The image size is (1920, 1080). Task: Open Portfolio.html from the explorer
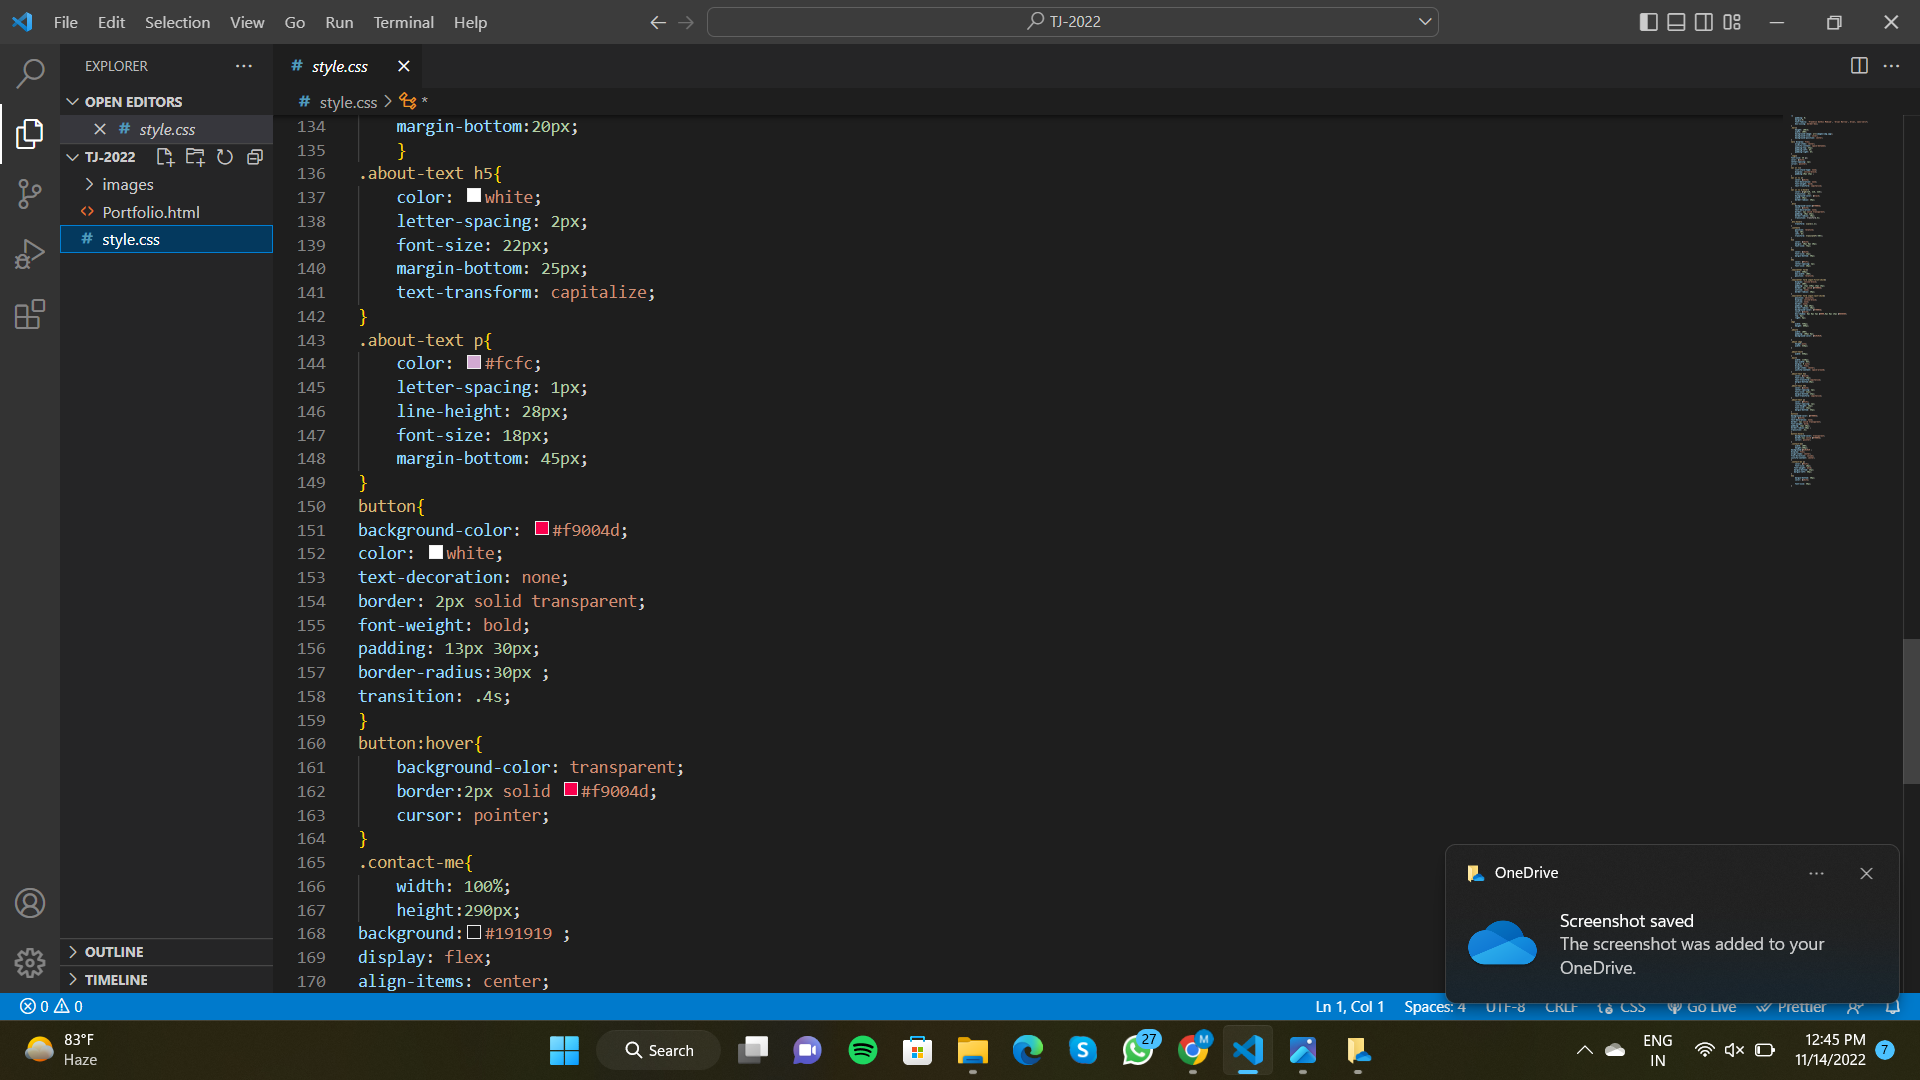(151, 212)
